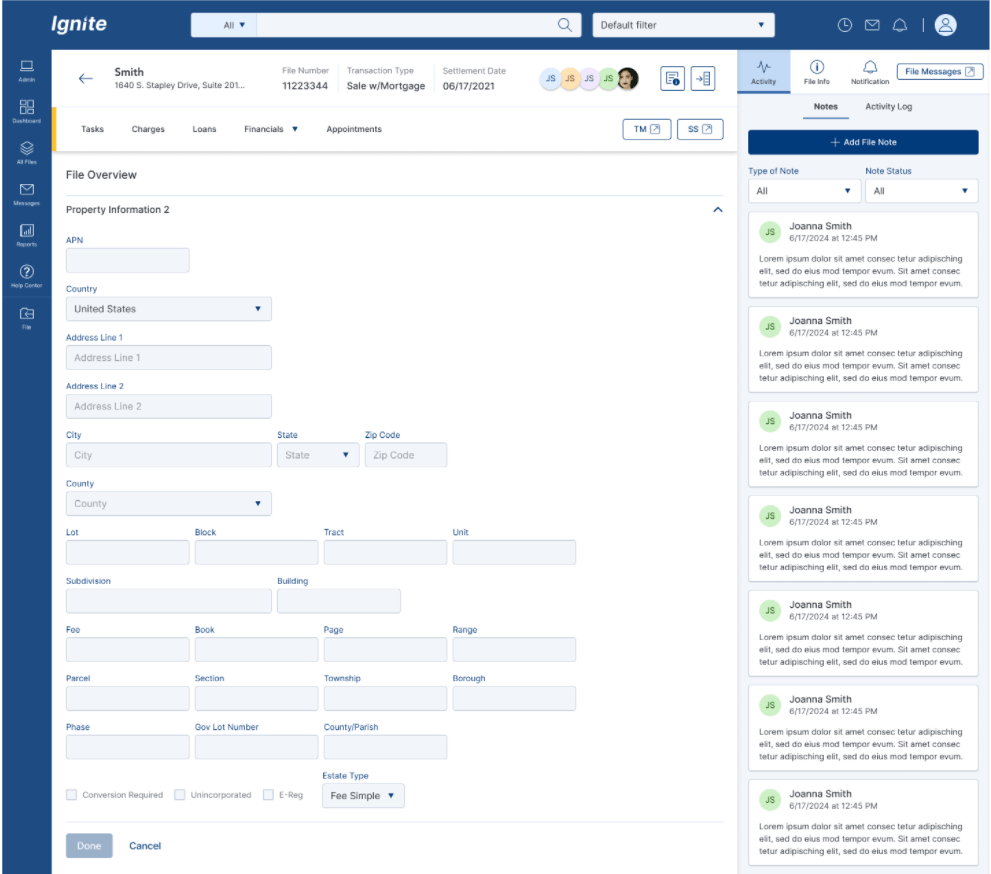Click the APN input field
The height and width of the screenshot is (874, 991).
pyautogui.click(x=128, y=260)
